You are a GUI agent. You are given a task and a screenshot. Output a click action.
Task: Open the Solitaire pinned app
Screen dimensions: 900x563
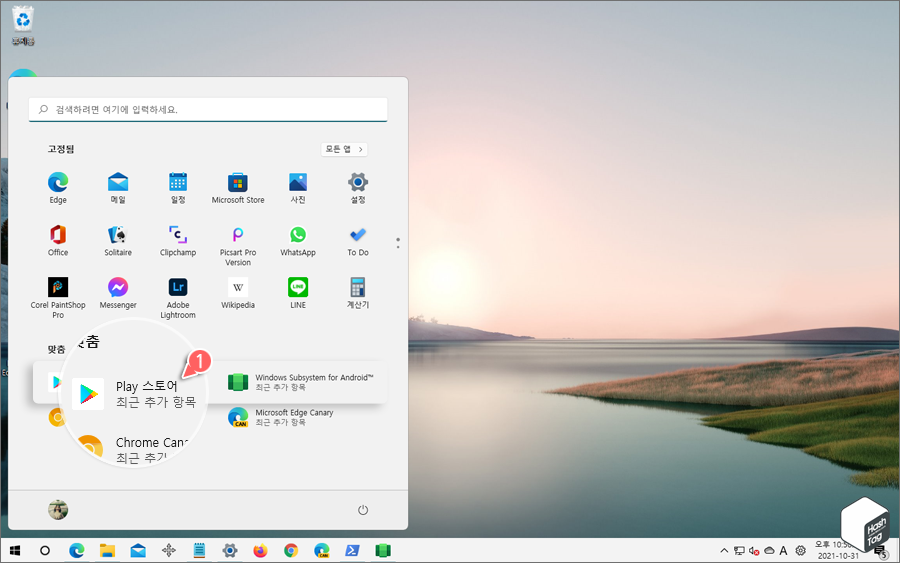point(118,241)
